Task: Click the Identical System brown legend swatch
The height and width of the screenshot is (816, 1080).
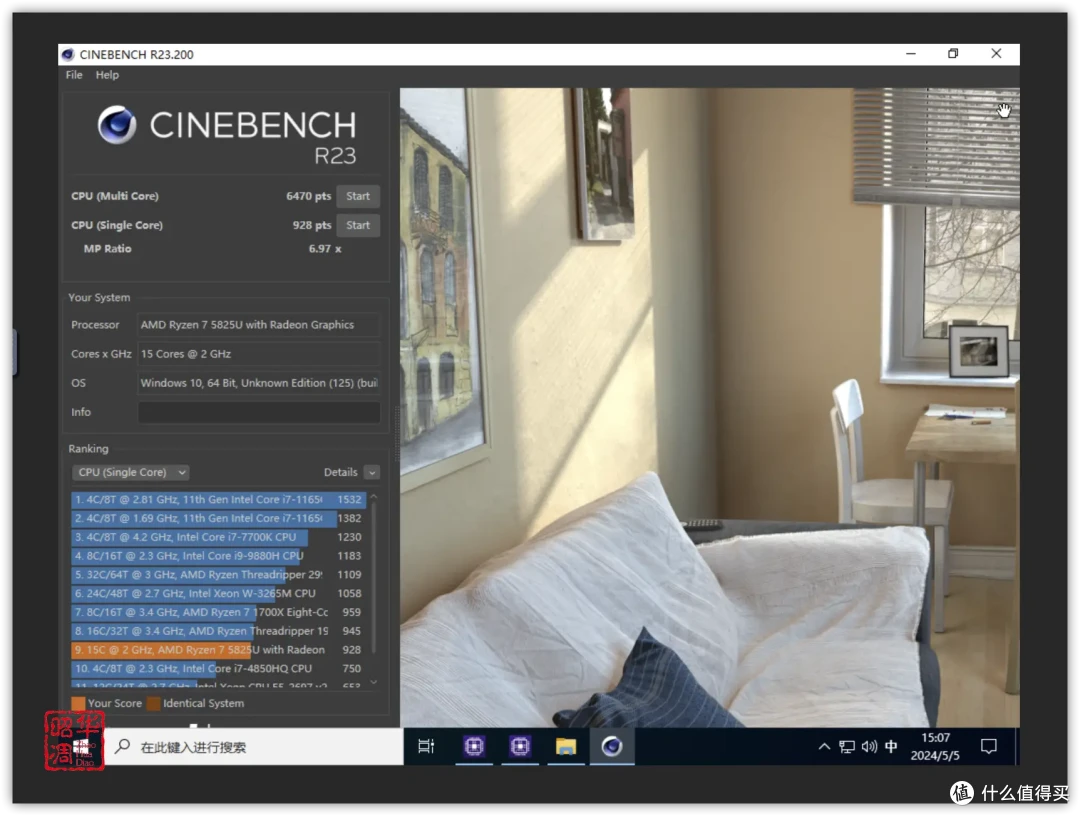Action: [x=154, y=704]
